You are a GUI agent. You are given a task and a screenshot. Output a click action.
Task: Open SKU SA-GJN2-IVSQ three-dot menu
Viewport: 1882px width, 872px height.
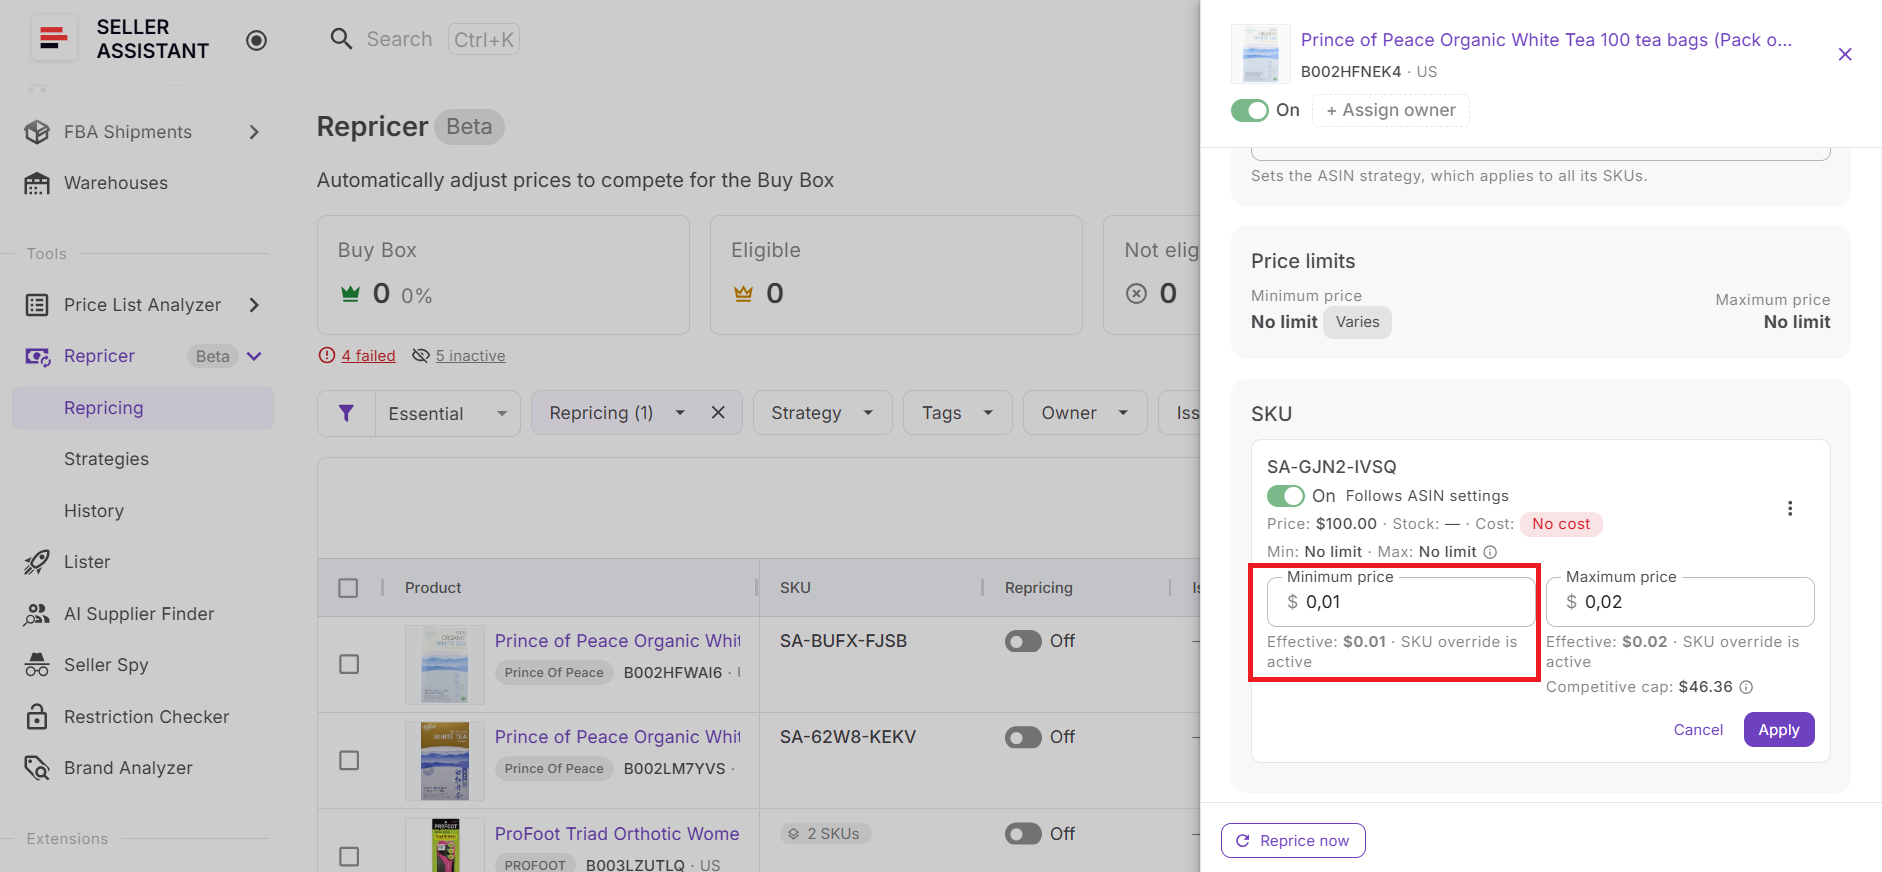(x=1790, y=508)
